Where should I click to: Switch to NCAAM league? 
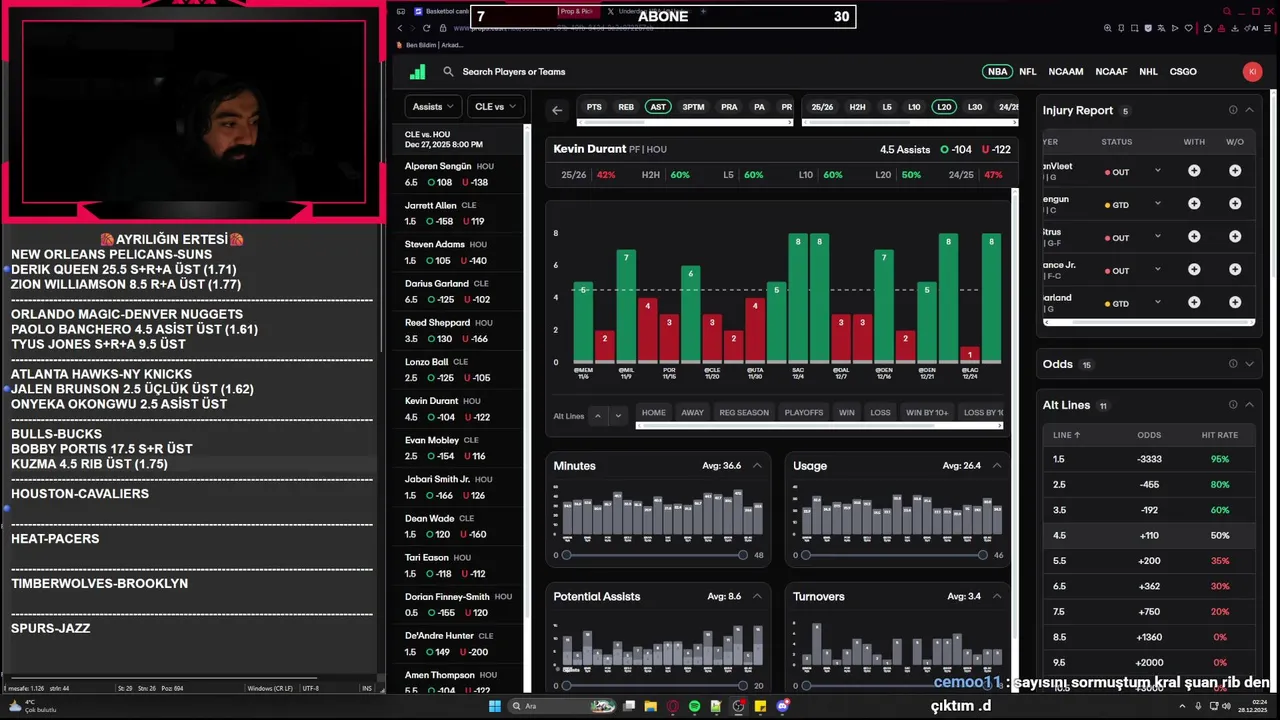point(1066,72)
